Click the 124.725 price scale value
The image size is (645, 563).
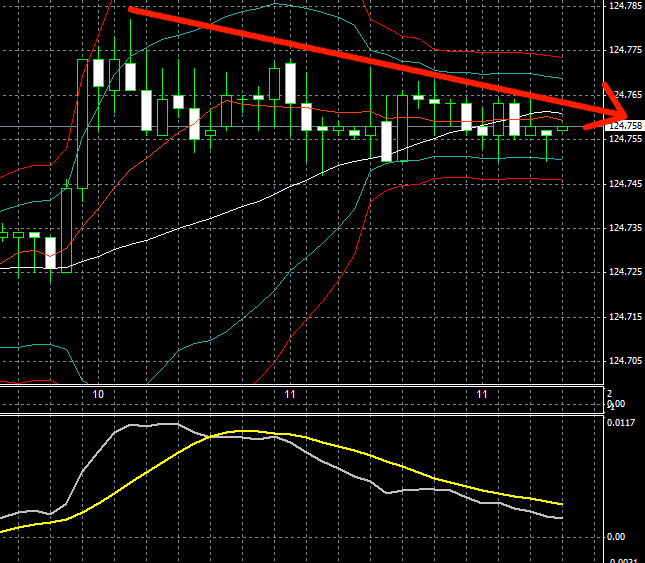point(625,272)
